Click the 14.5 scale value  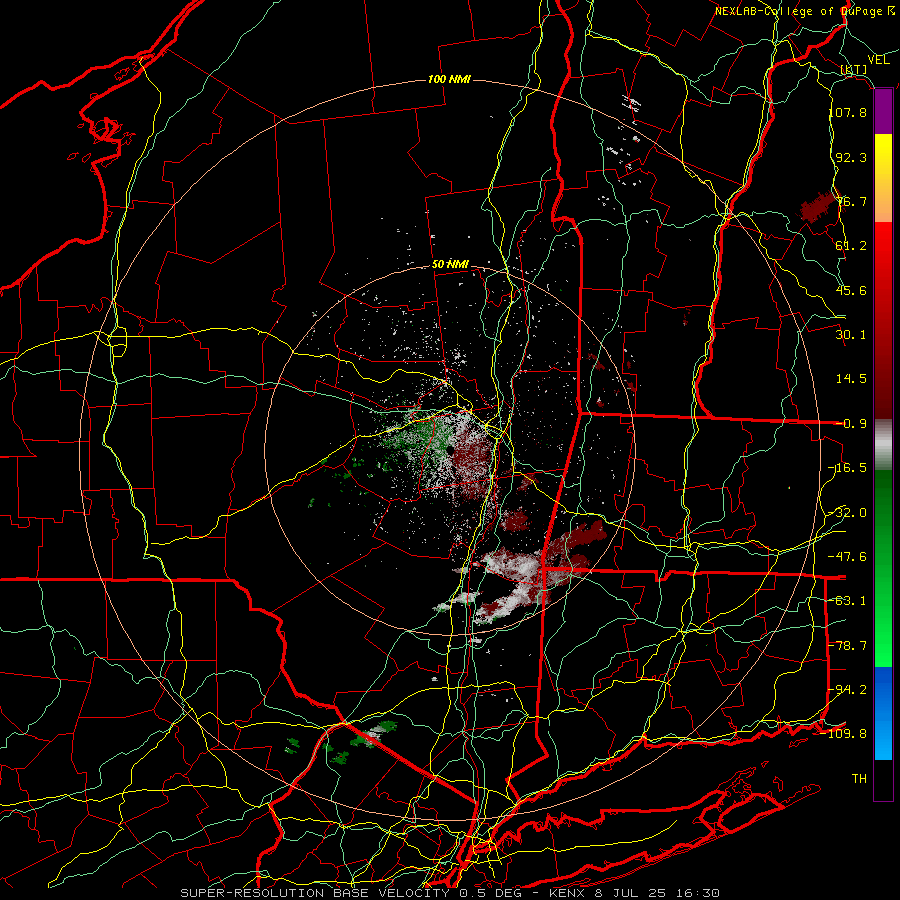click(x=851, y=379)
